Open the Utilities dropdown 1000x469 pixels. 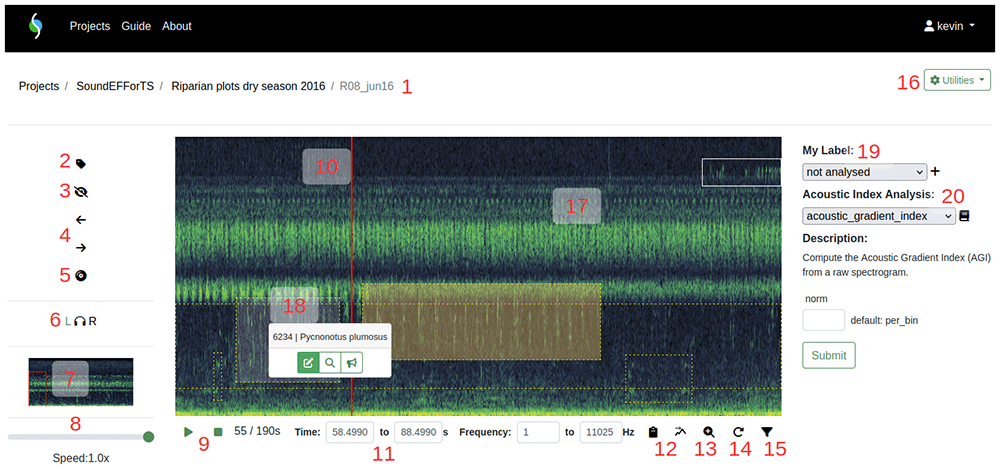[x=957, y=80]
